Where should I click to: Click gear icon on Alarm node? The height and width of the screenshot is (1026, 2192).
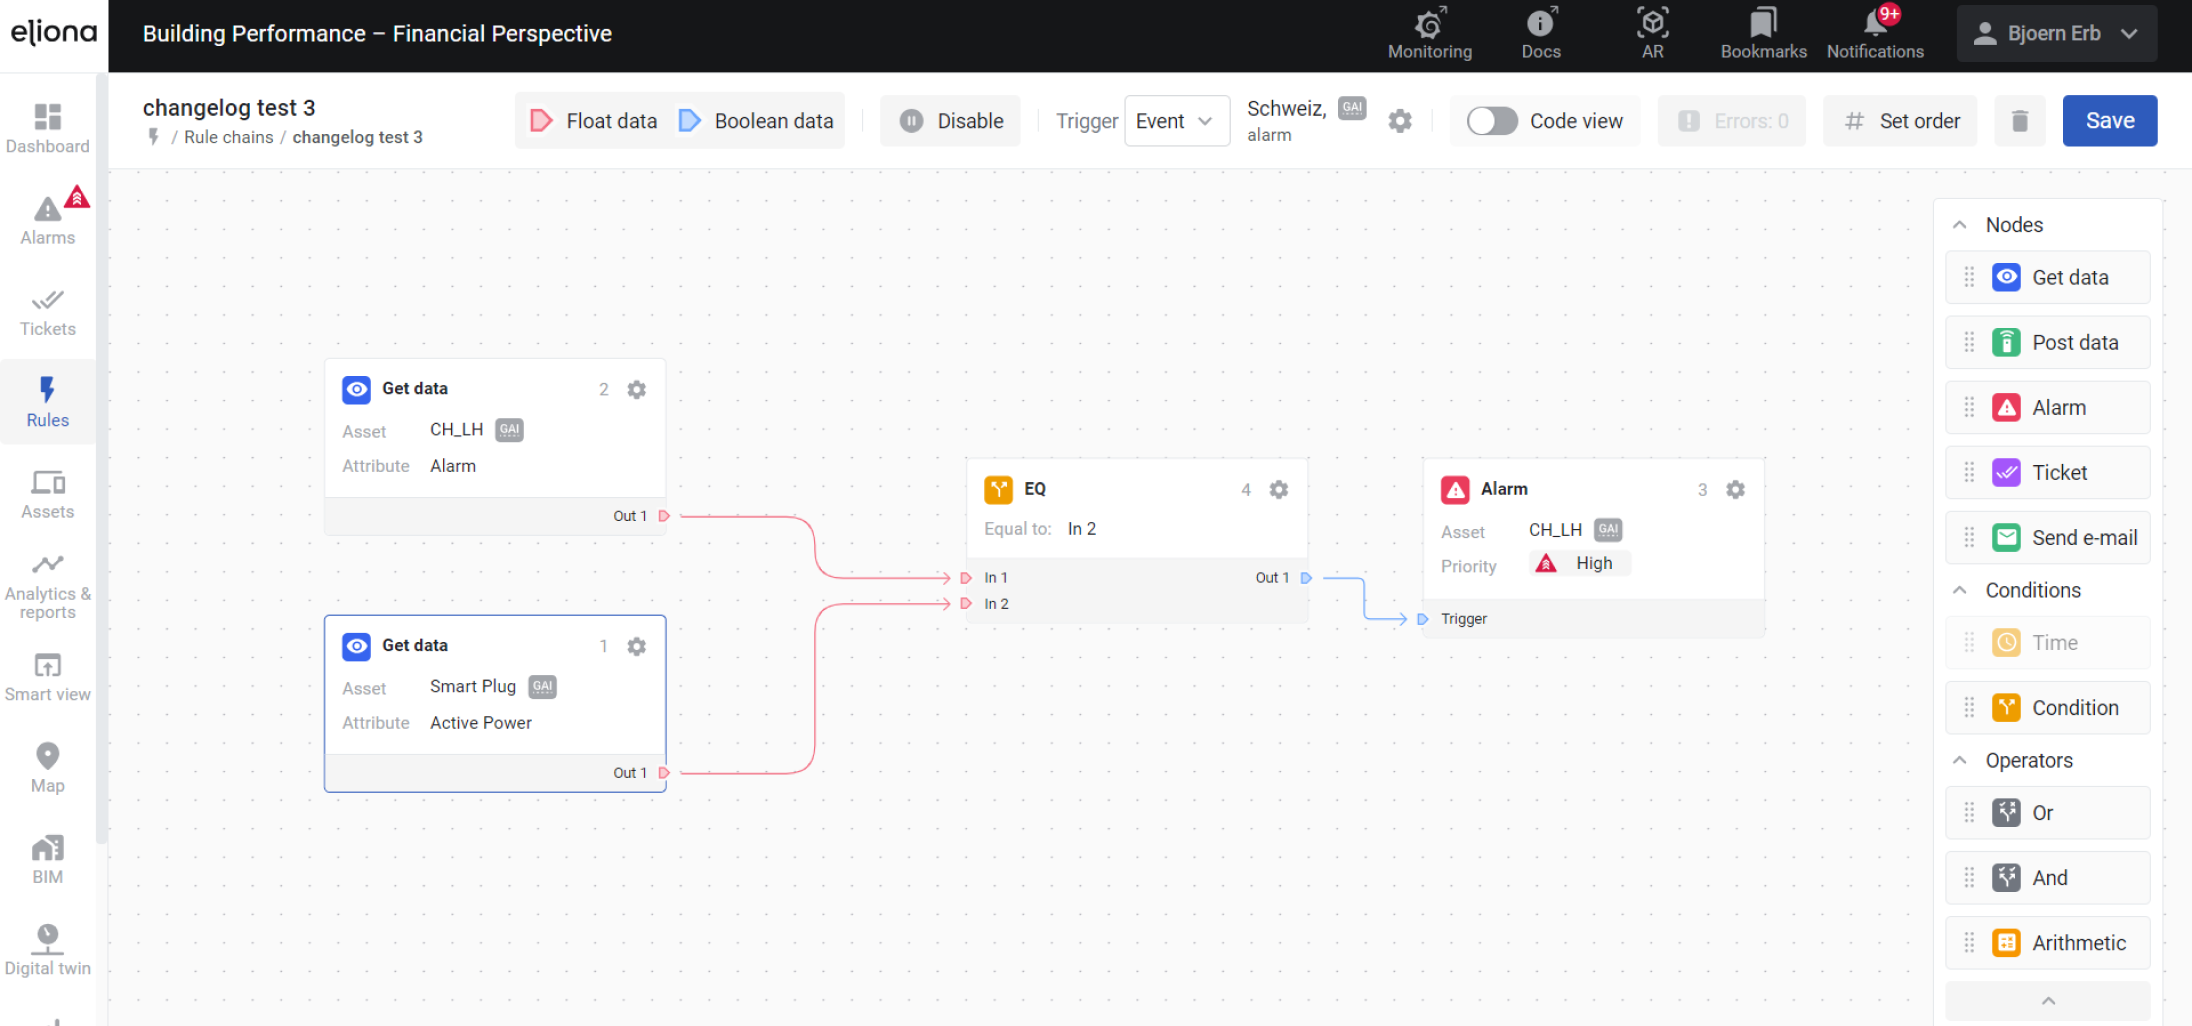1735,489
